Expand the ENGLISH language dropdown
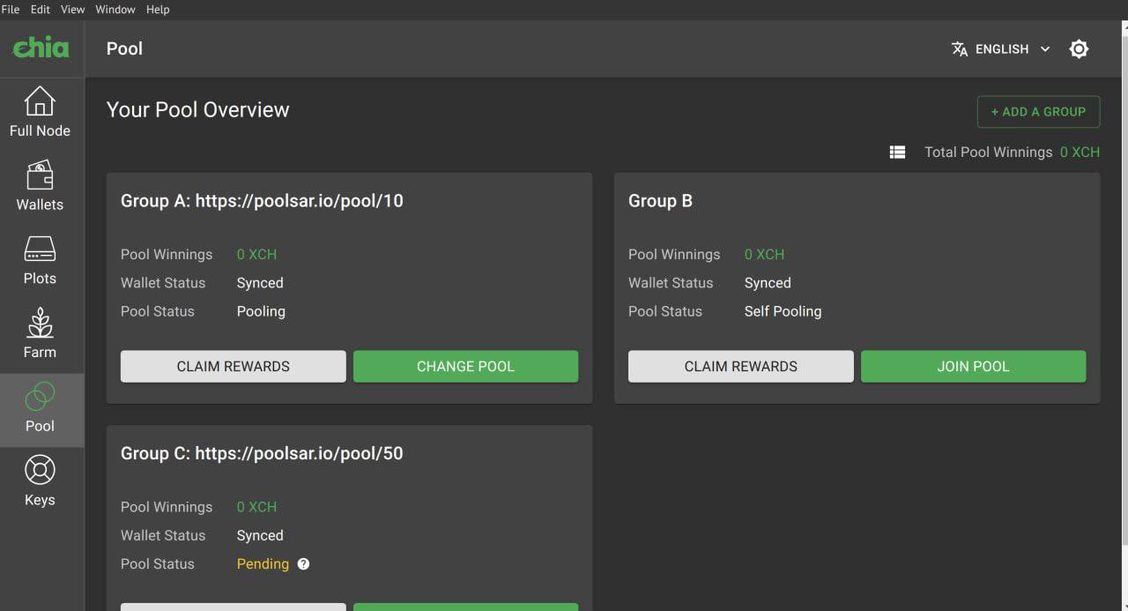This screenshot has width=1128, height=611. coord(1001,49)
